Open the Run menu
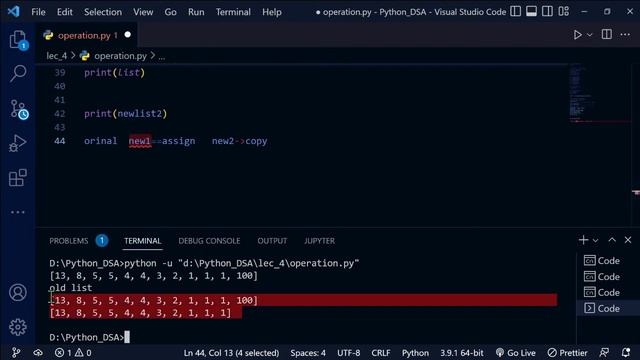 [x=196, y=12]
